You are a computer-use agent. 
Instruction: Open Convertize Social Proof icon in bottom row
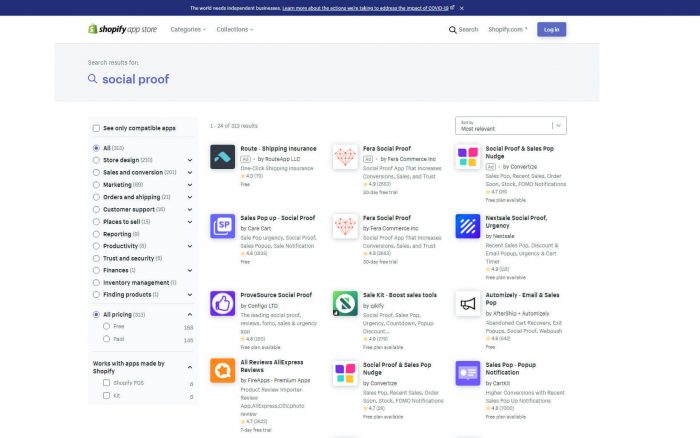coord(345,373)
